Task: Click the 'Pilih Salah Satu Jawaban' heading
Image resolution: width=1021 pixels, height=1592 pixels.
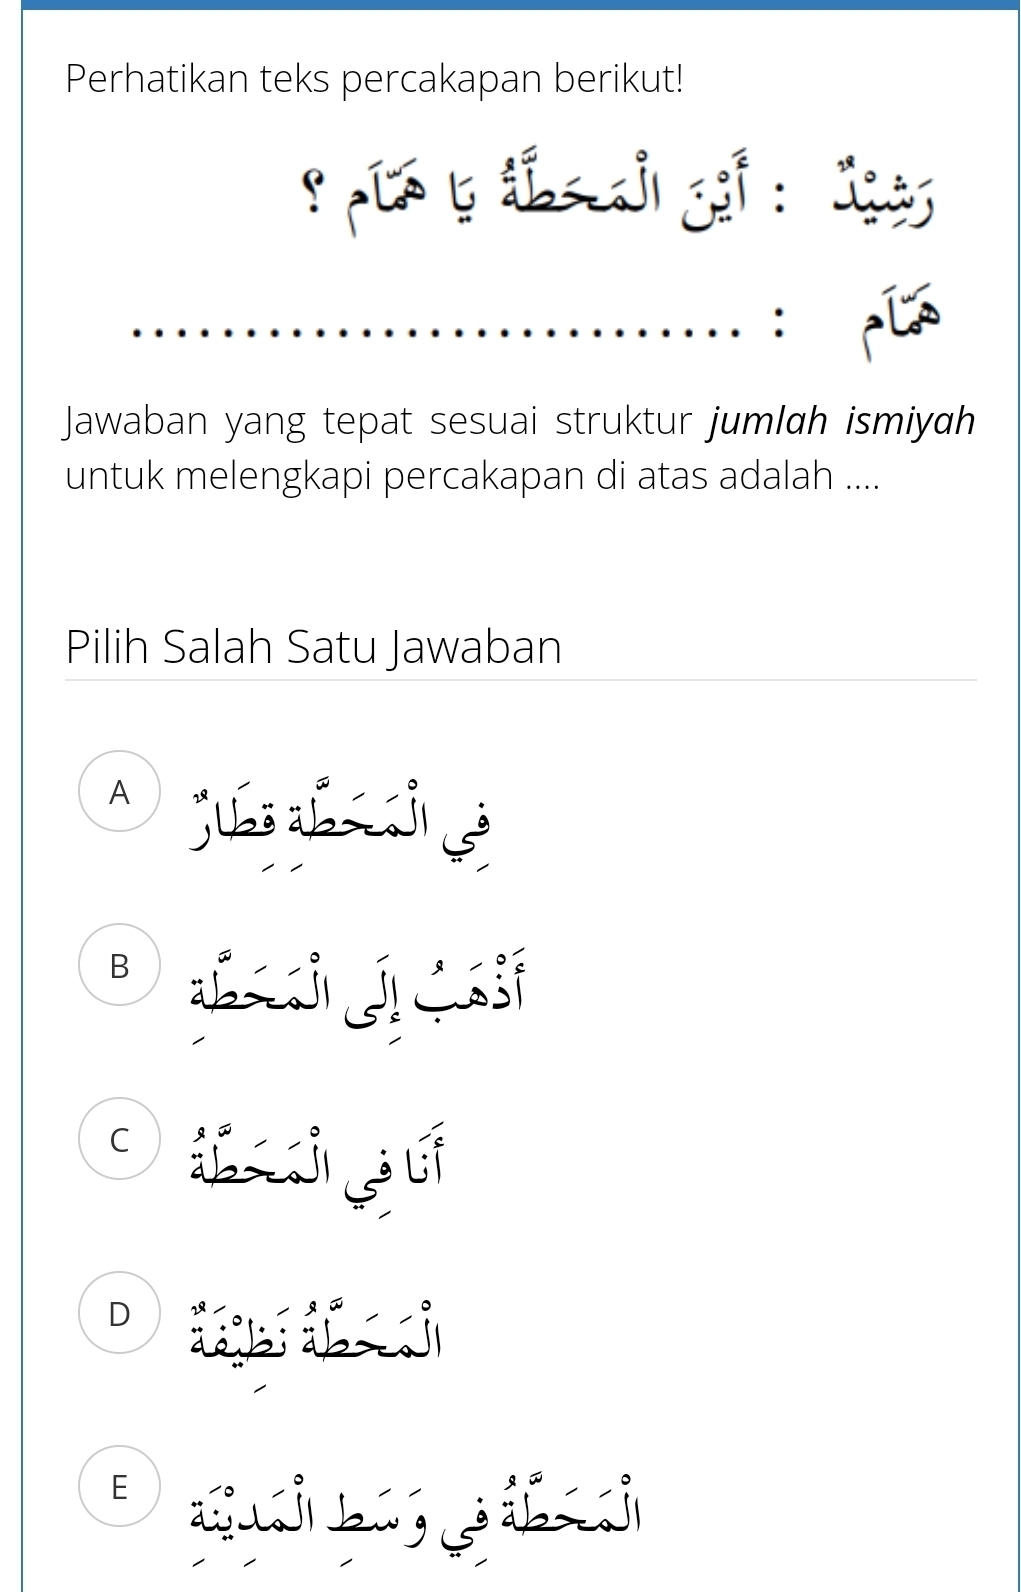Action: tap(314, 646)
